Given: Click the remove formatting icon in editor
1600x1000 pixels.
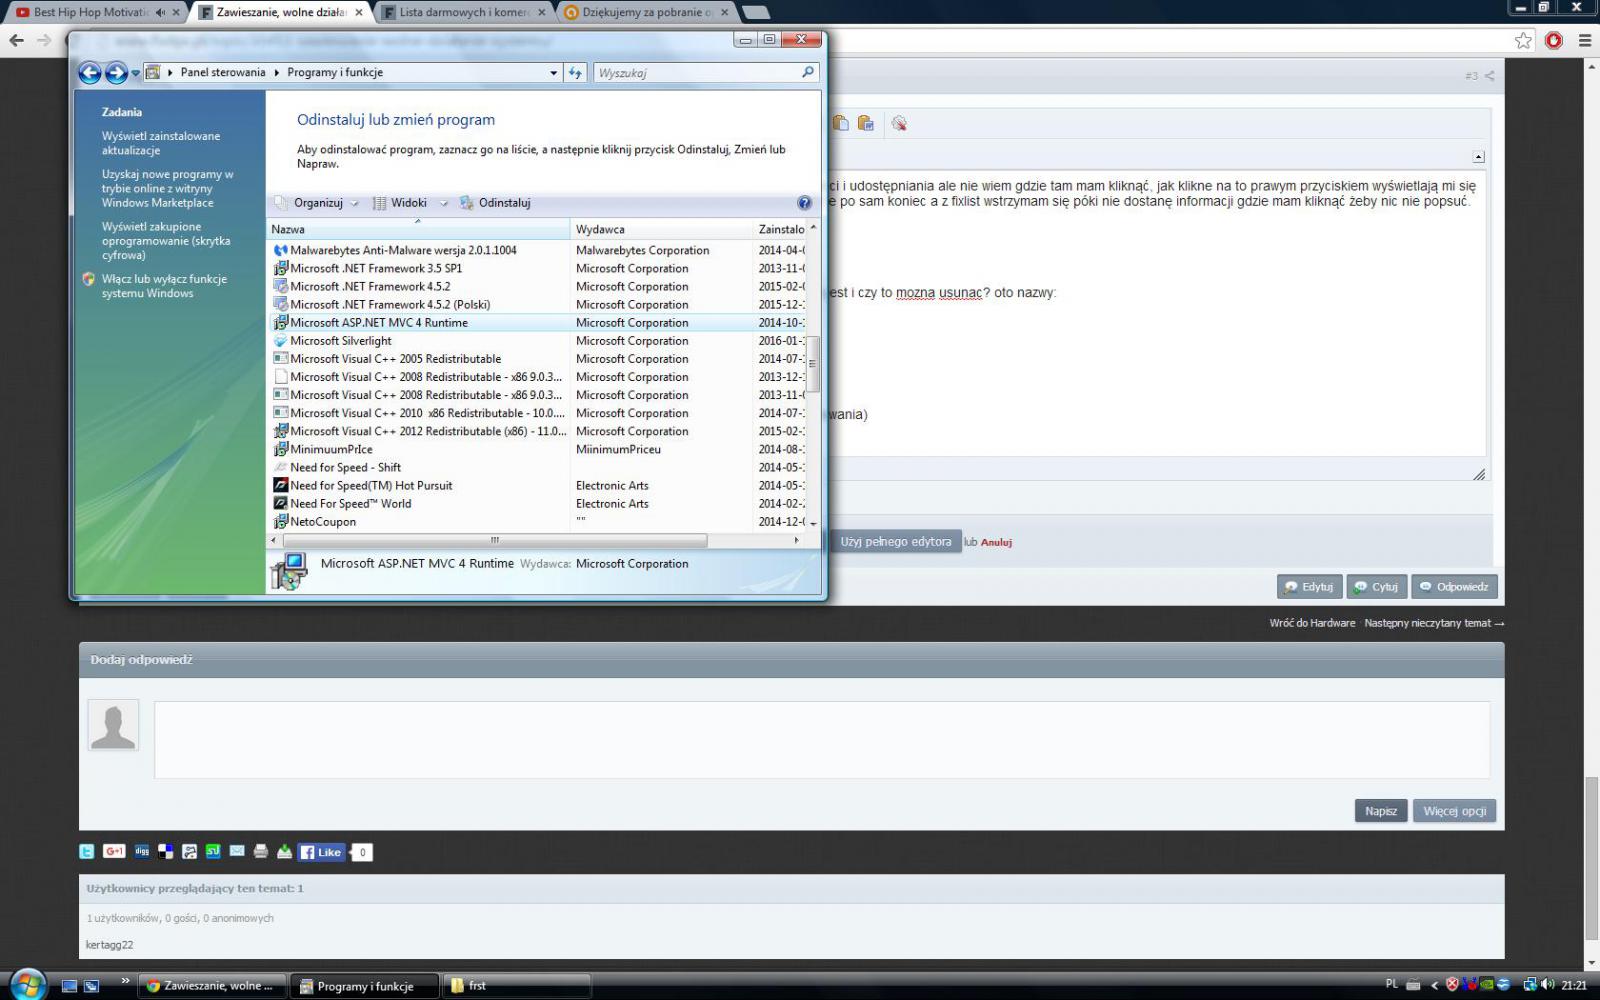Looking at the screenshot, I should pyautogui.click(x=899, y=123).
